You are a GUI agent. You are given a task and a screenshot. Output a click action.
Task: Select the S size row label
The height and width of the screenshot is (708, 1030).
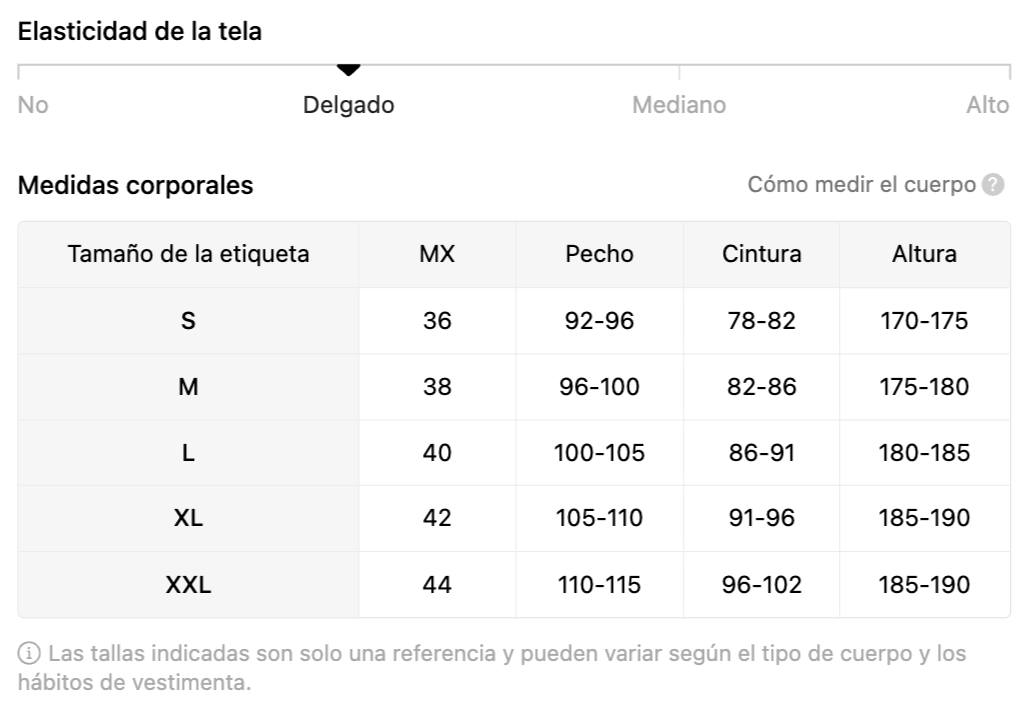pyautogui.click(x=188, y=321)
